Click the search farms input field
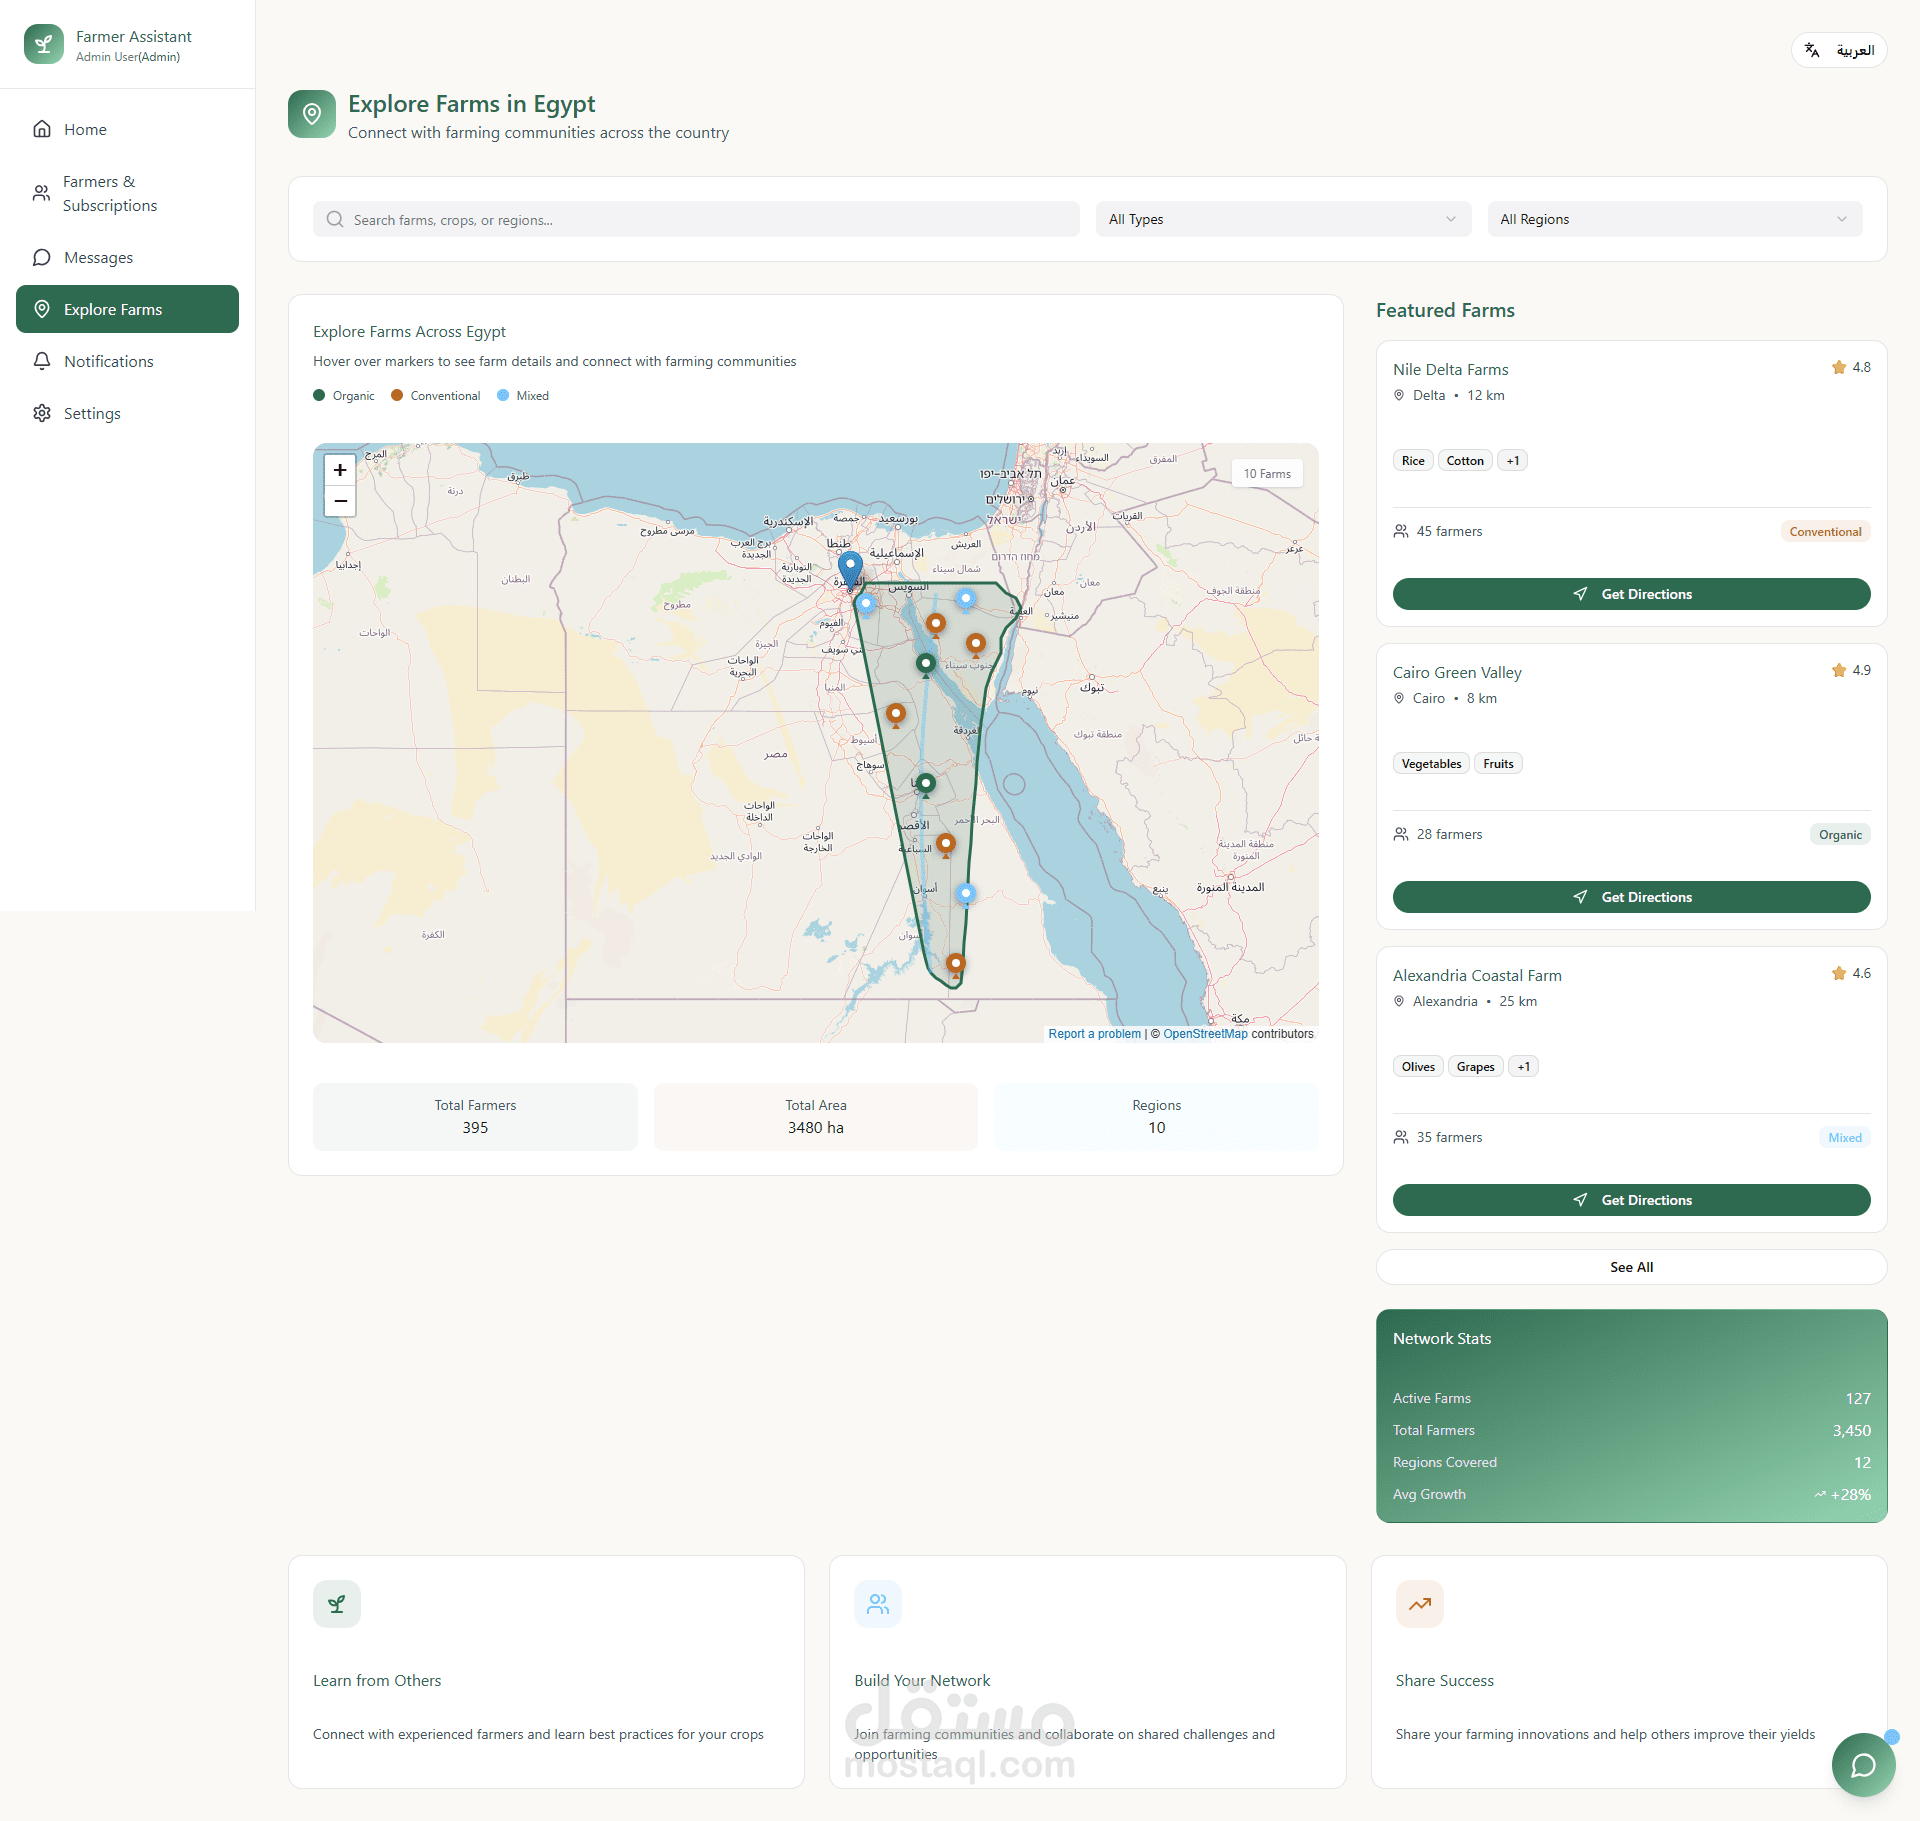Image resolution: width=1920 pixels, height=1821 pixels. click(696, 220)
